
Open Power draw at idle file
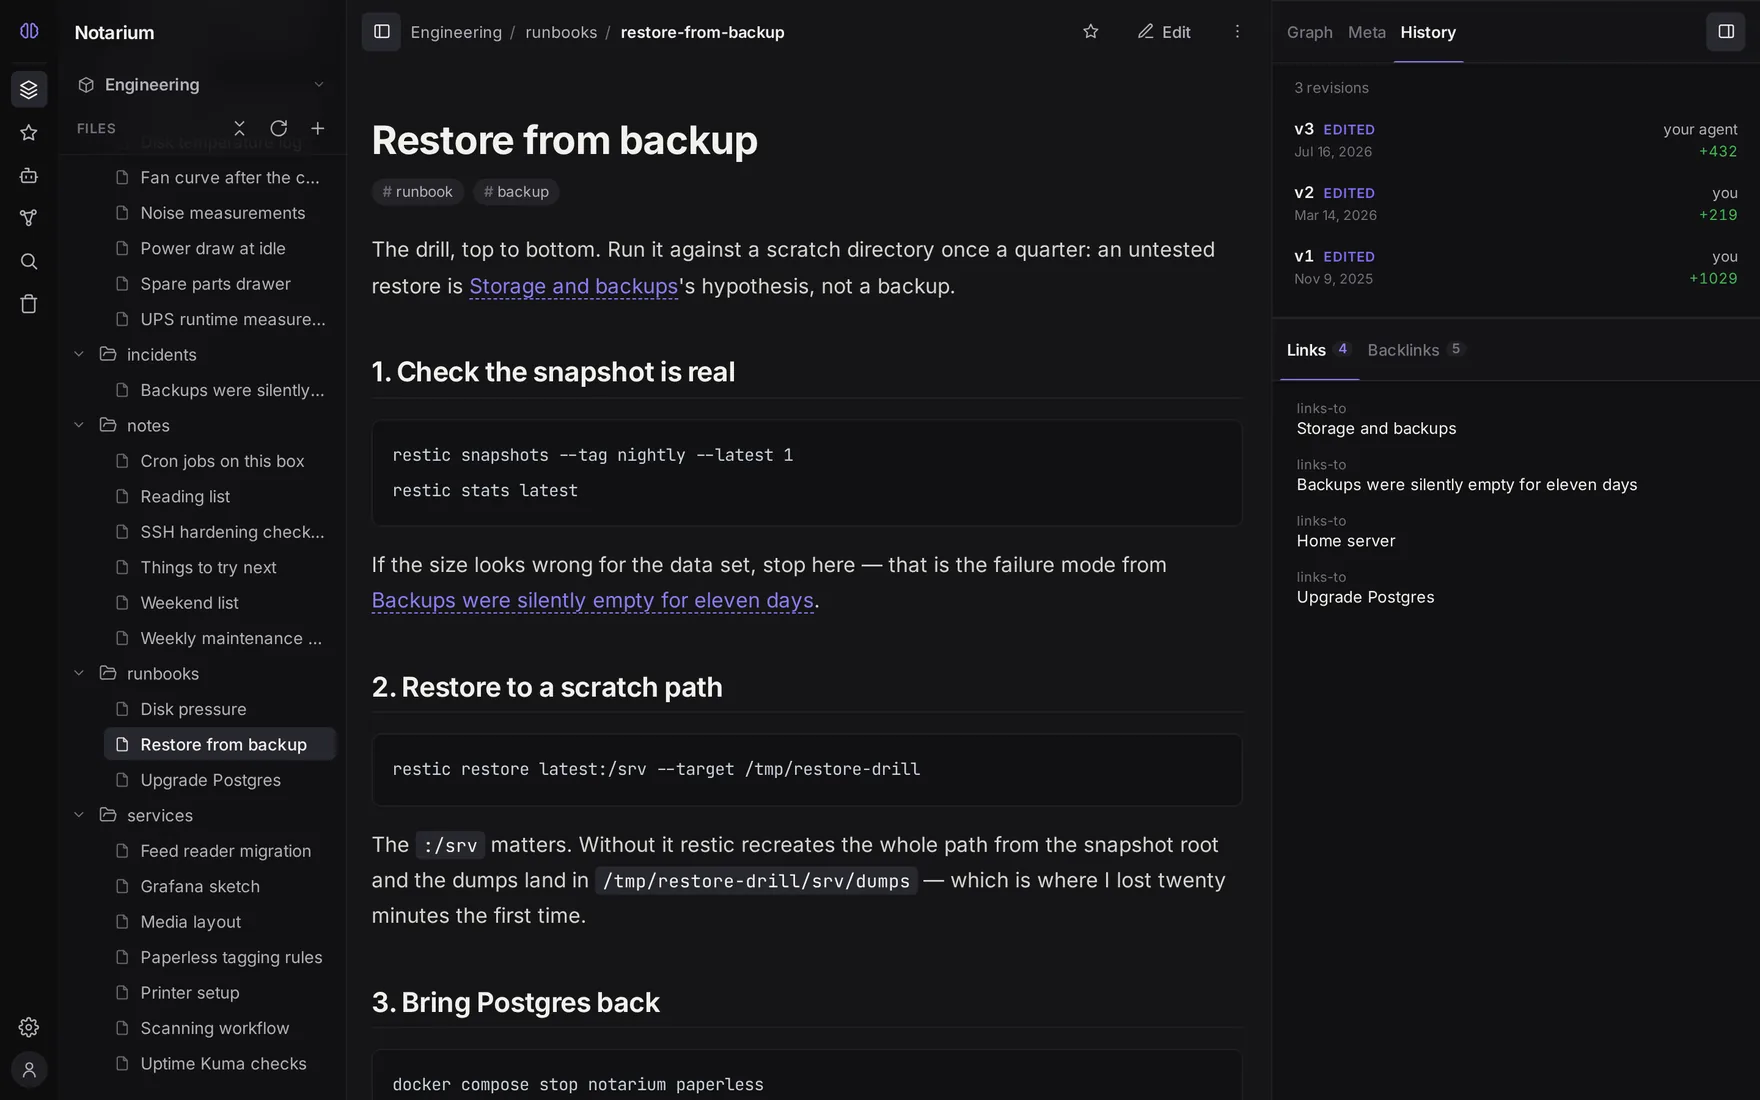[220, 248]
